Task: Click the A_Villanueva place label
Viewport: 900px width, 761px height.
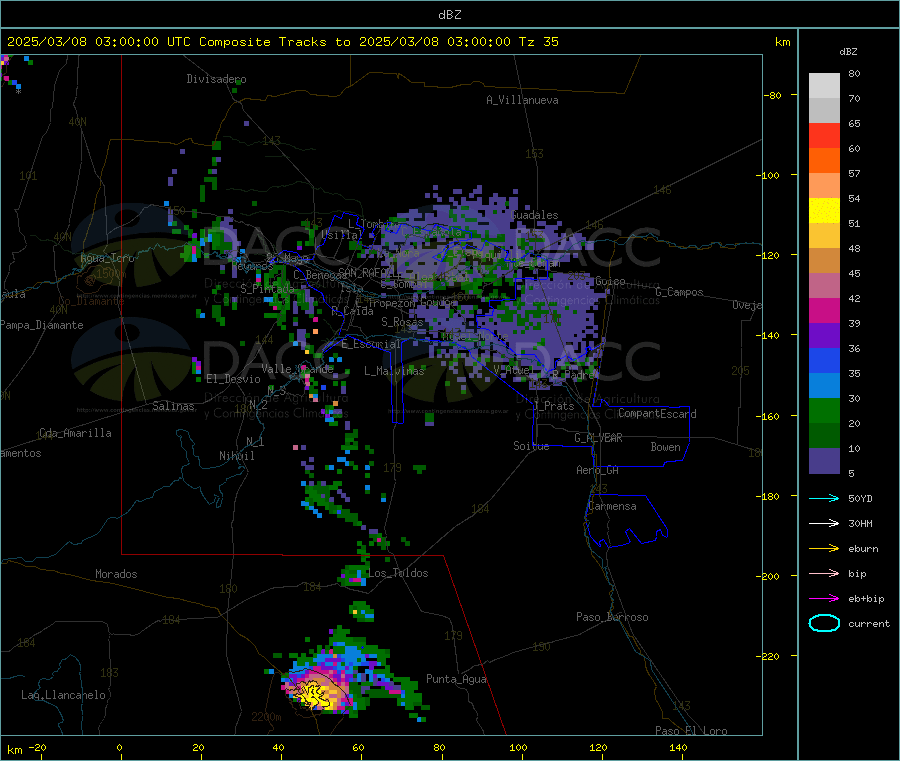Action: (522, 100)
